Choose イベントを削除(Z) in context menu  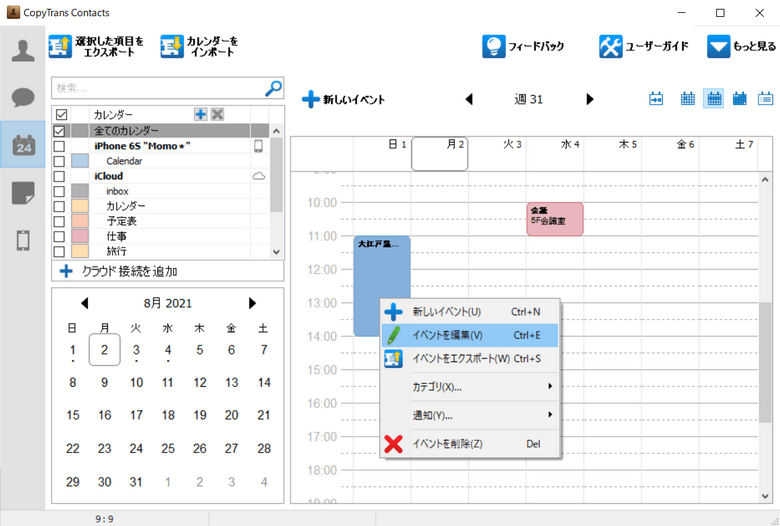click(470, 443)
